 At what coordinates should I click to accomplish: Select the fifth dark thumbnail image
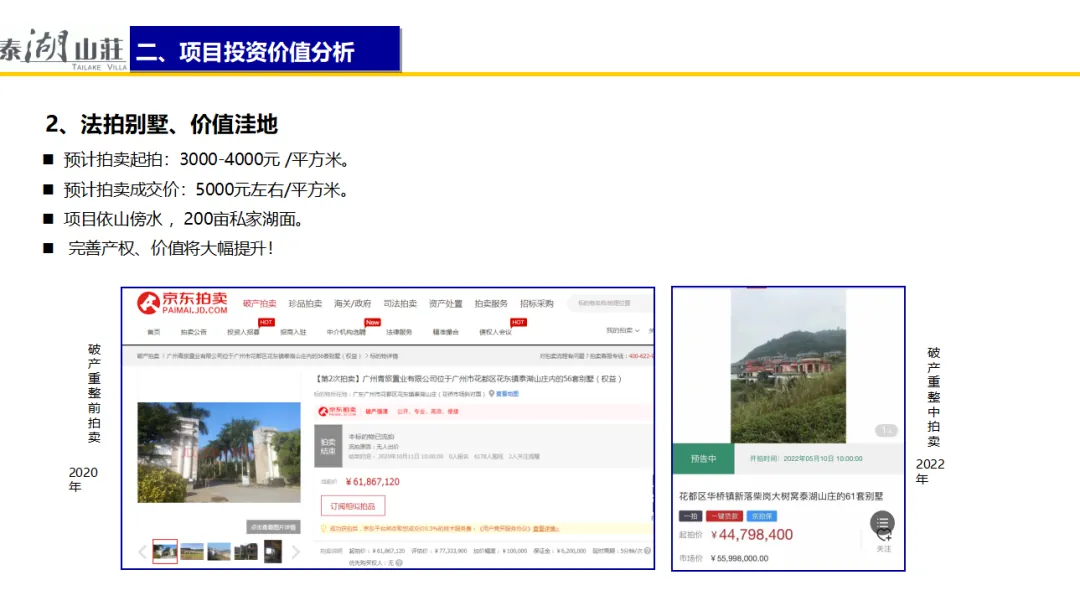coord(273,551)
